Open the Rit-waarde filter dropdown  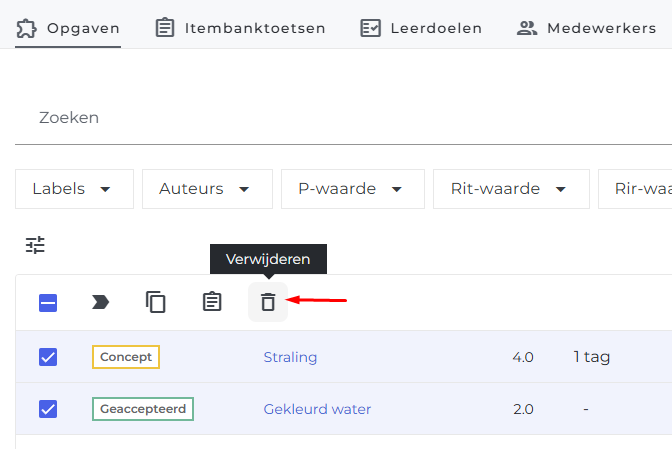point(511,189)
